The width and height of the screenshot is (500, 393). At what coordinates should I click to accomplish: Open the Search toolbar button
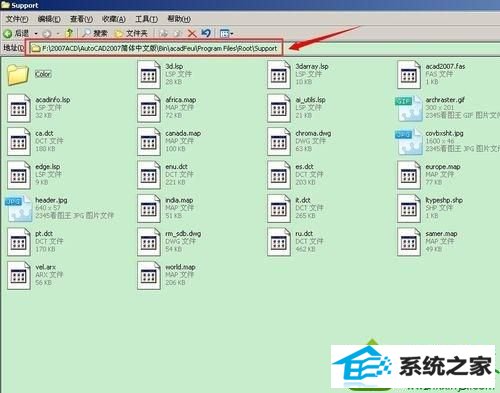pyautogui.click(x=95, y=33)
